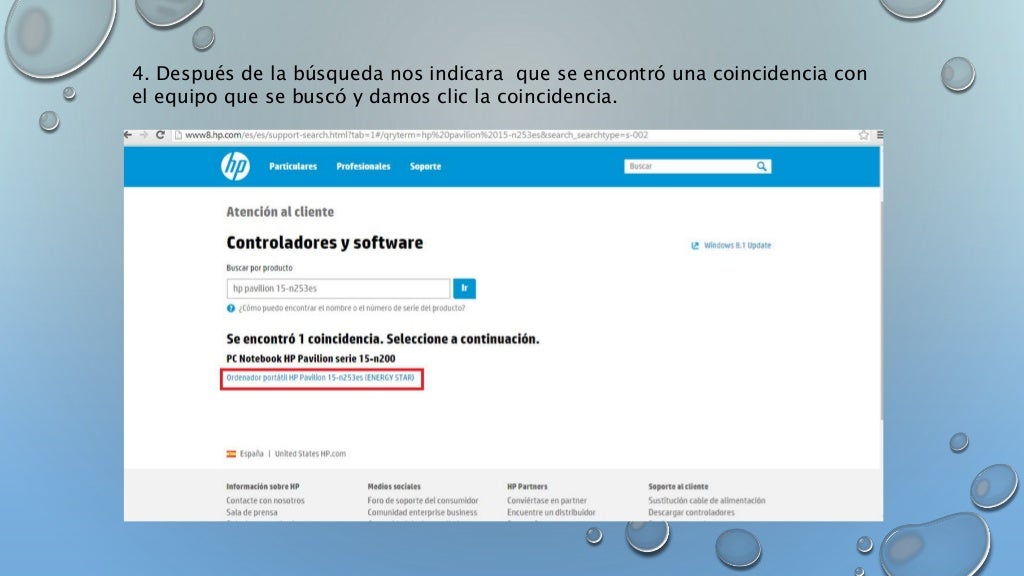Click the Spain flag icon
The width and height of the screenshot is (1024, 576).
coord(231,454)
